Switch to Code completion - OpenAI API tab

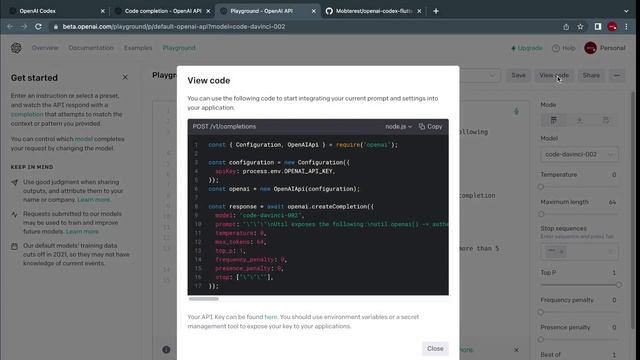pos(163,11)
